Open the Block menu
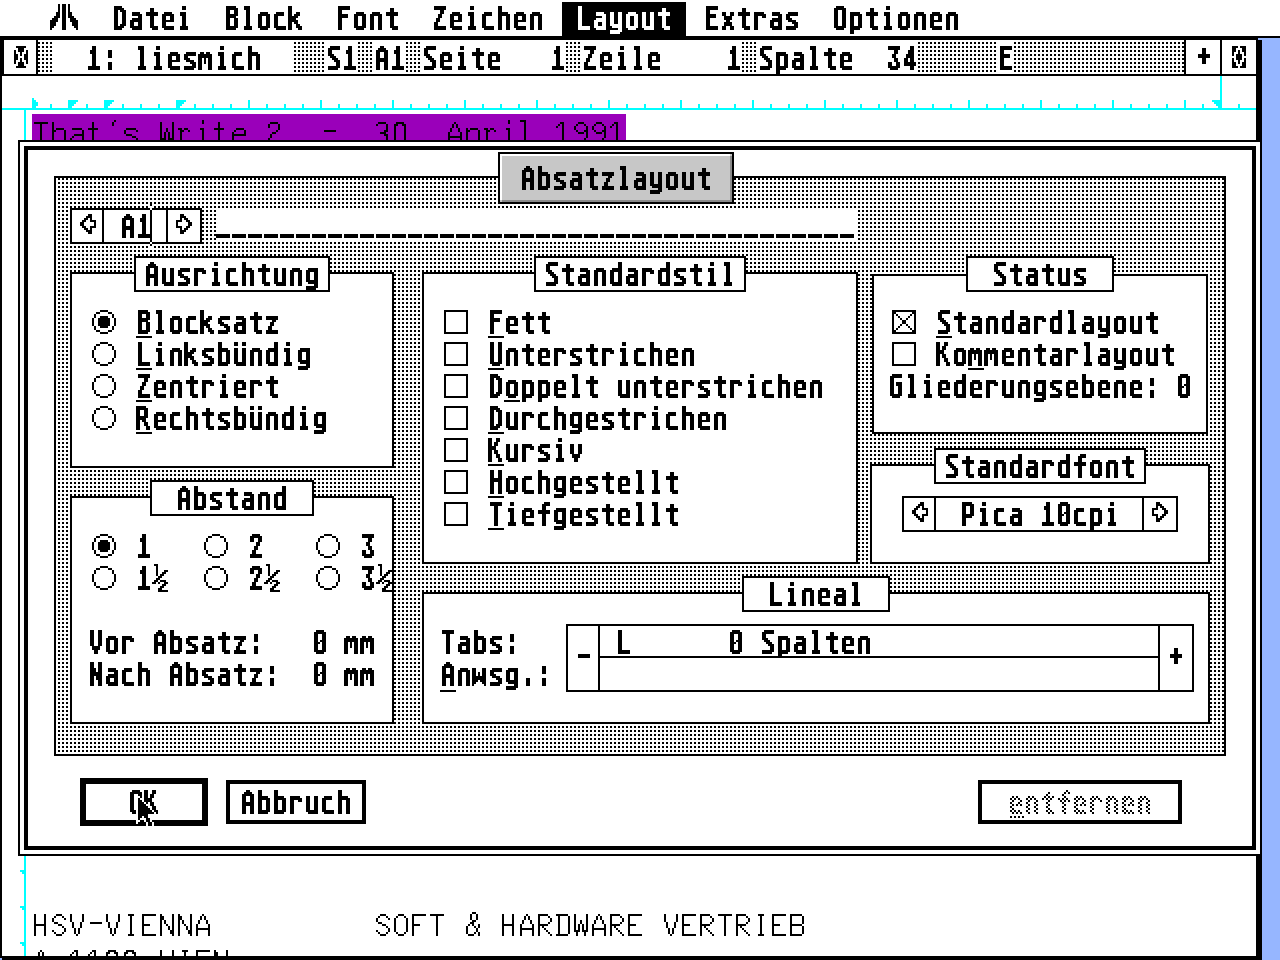1280x960 pixels. click(263, 18)
